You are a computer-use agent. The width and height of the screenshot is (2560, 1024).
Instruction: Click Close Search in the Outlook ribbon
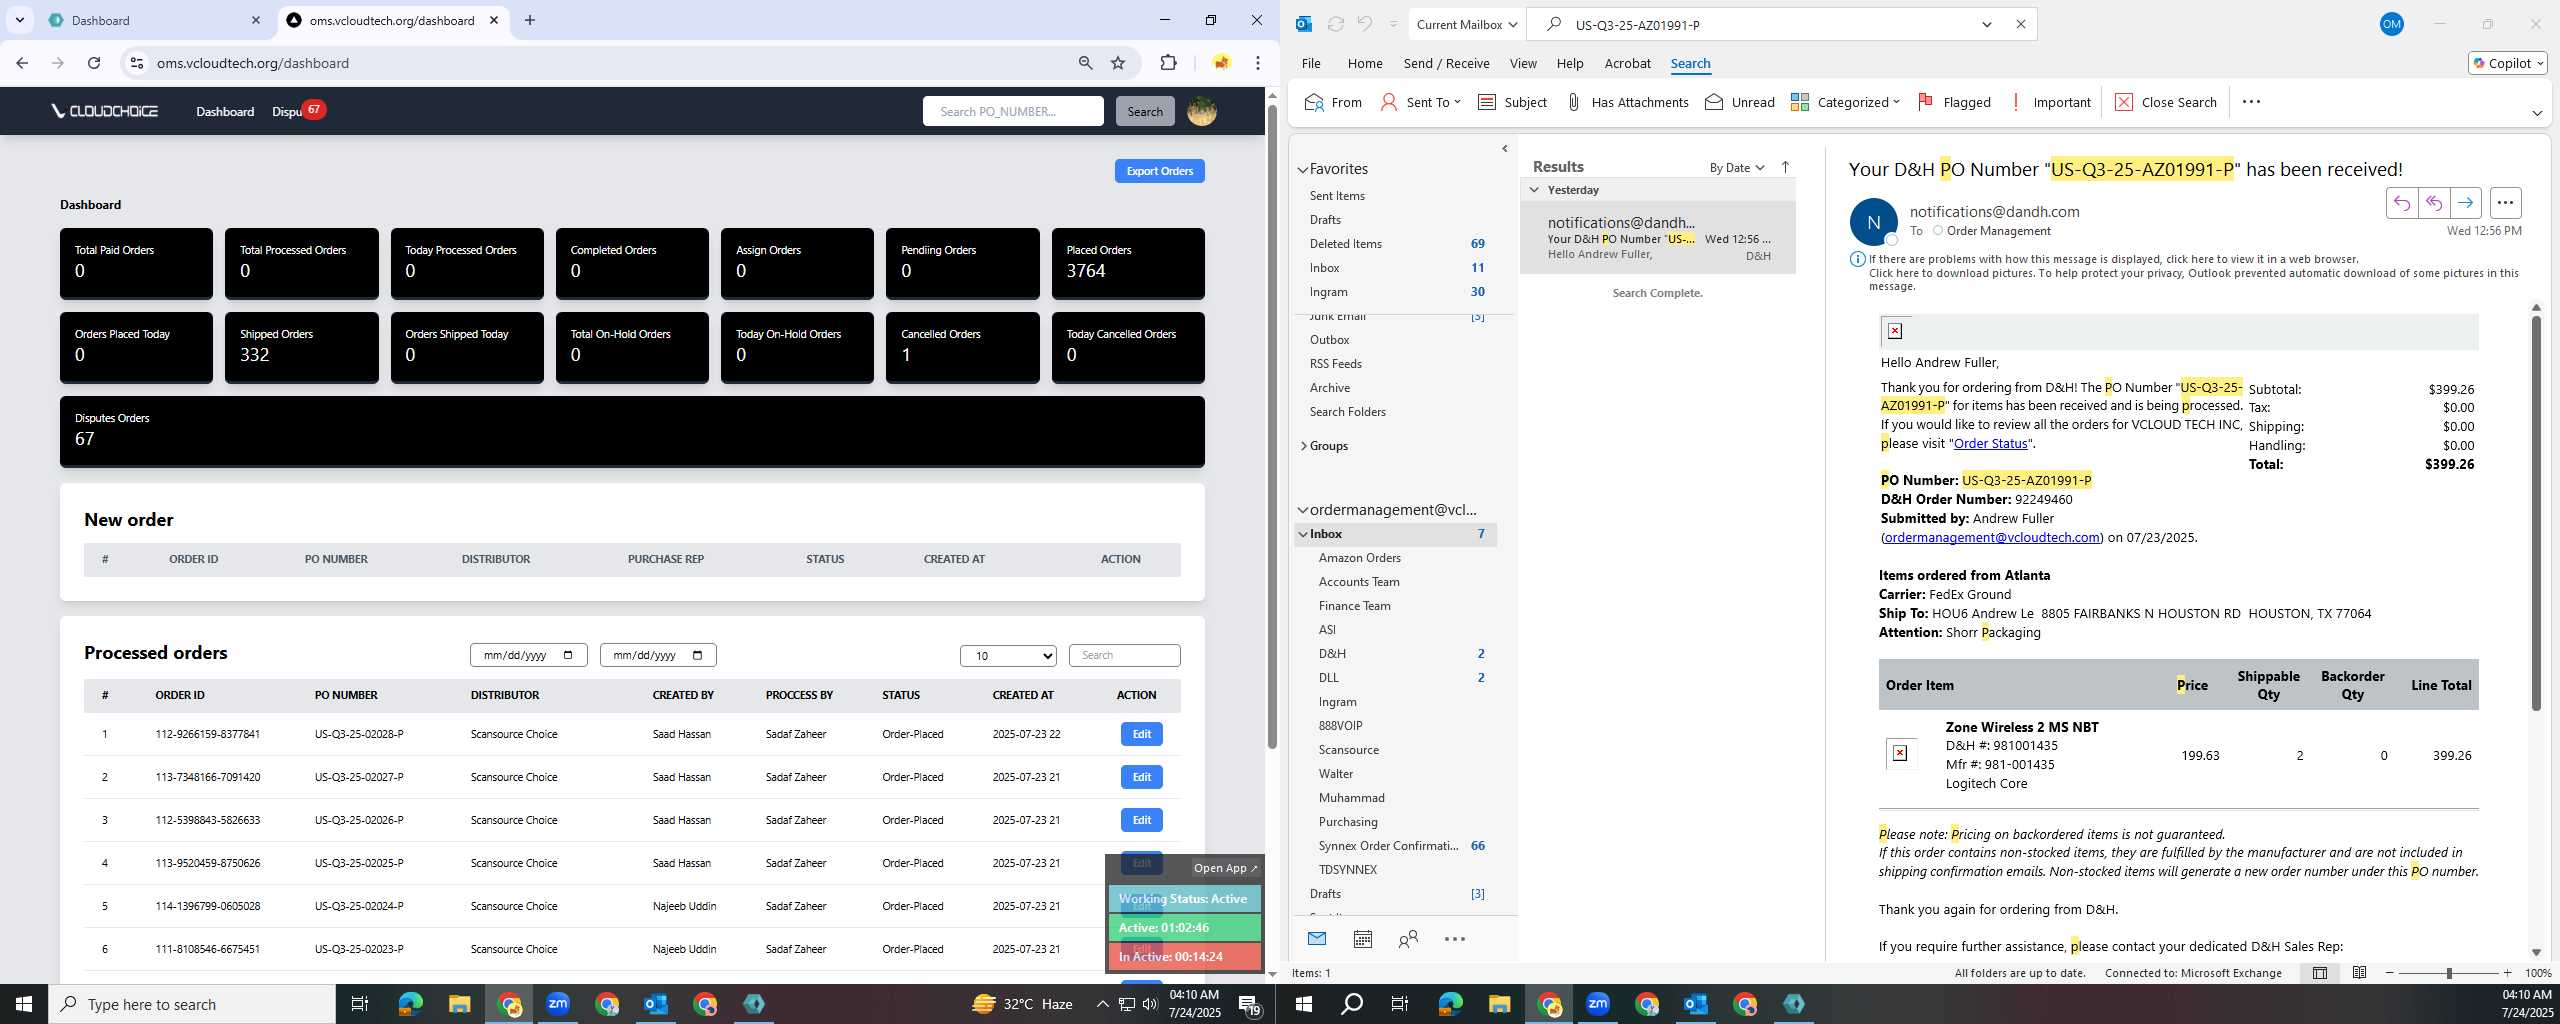[2166, 102]
